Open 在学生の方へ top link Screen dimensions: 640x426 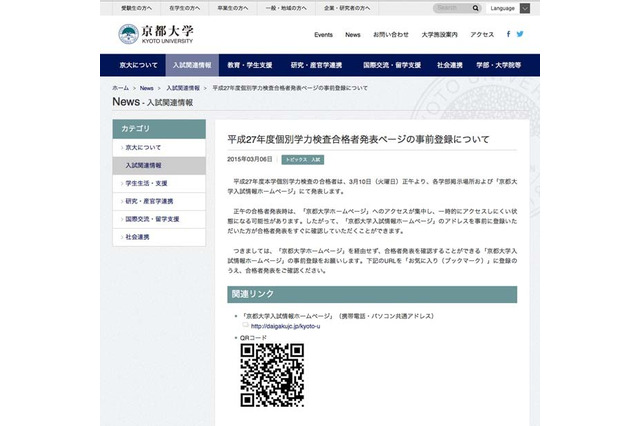[x=184, y=8]
